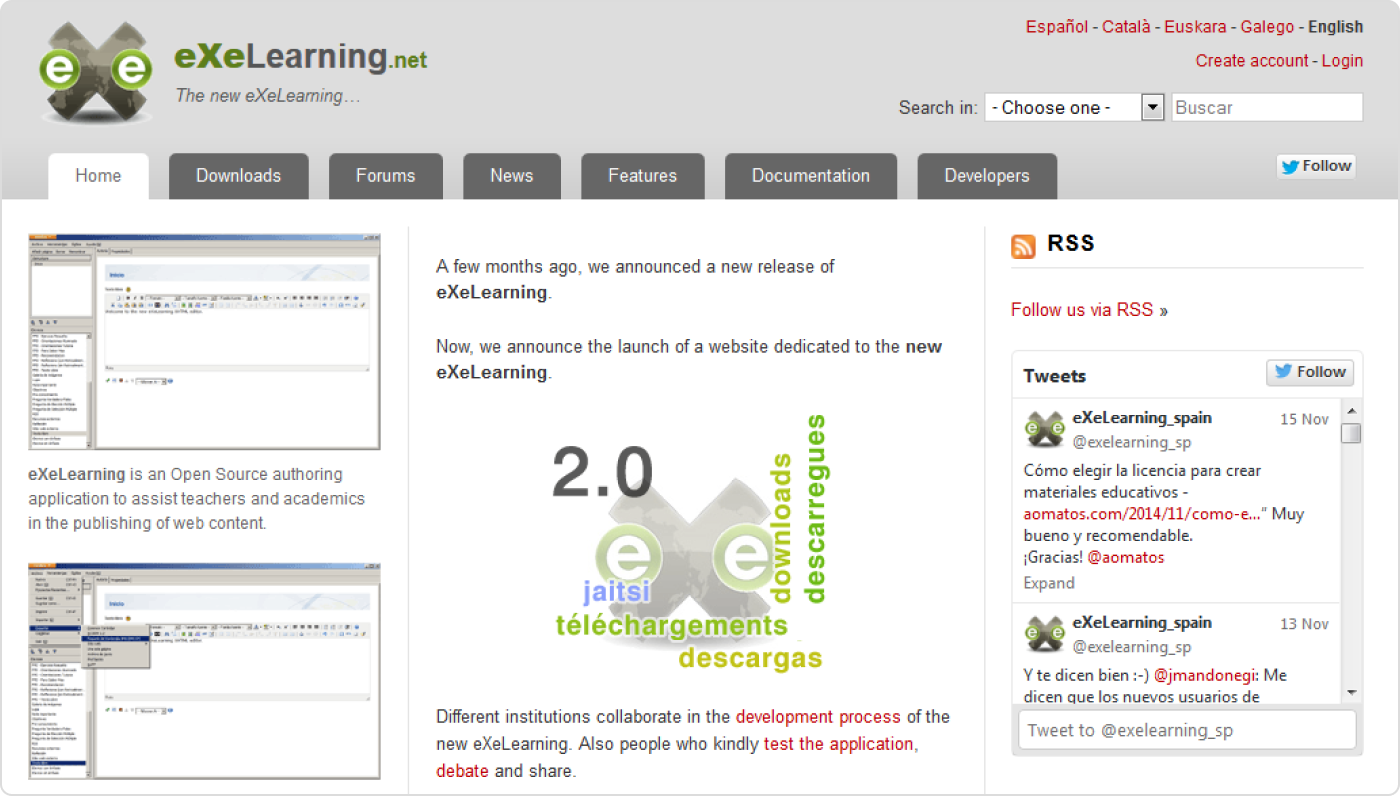1400x796 pixels.
Task: Switch to the Downloads tab
Action: click(238, 175)
